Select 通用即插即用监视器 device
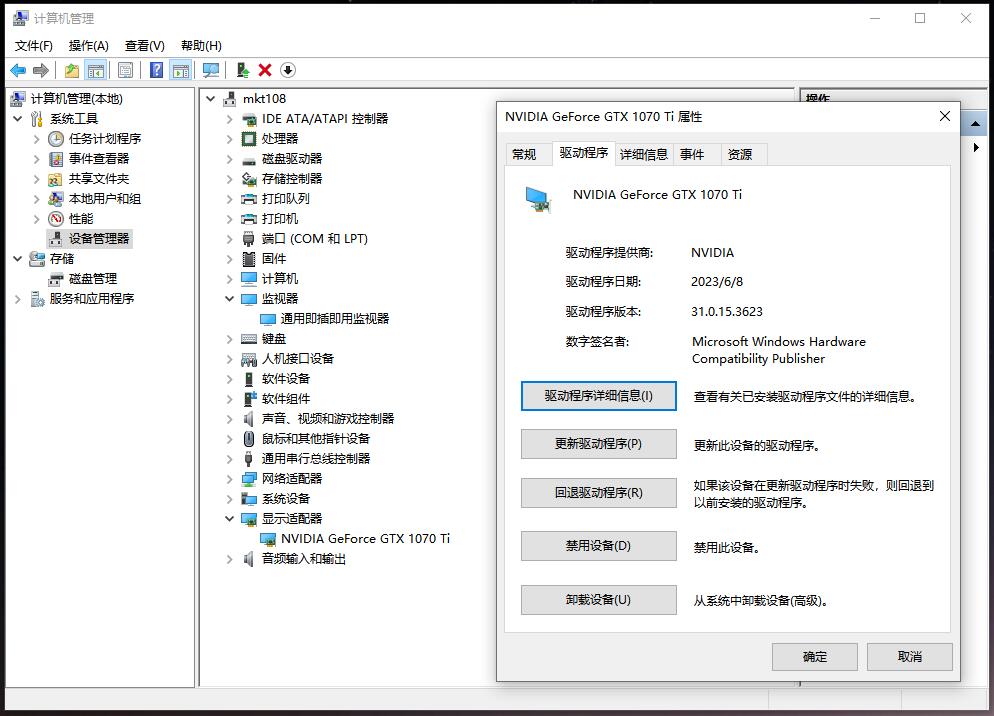The height and width of the screenshot is (716, 994). click(x=335, y=319)
